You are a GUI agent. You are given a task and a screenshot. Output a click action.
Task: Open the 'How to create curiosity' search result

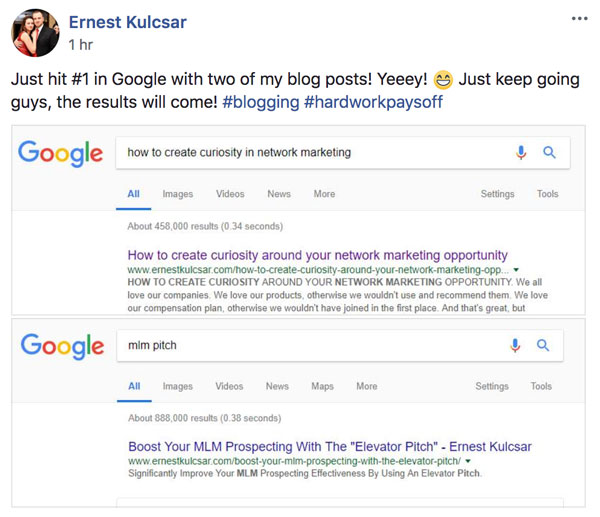317,255
